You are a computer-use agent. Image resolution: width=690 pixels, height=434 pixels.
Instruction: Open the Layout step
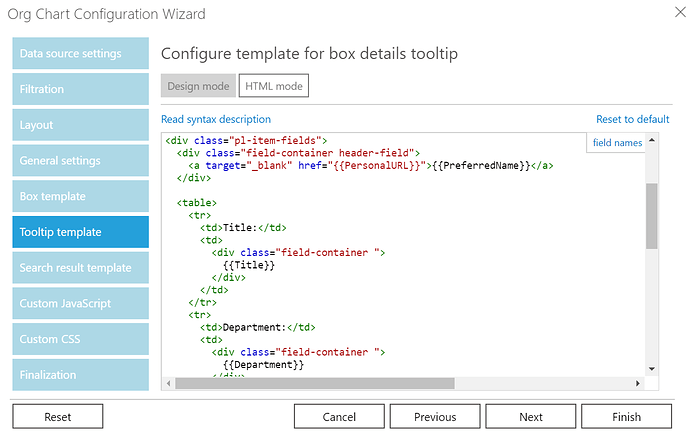pos(80,125)
